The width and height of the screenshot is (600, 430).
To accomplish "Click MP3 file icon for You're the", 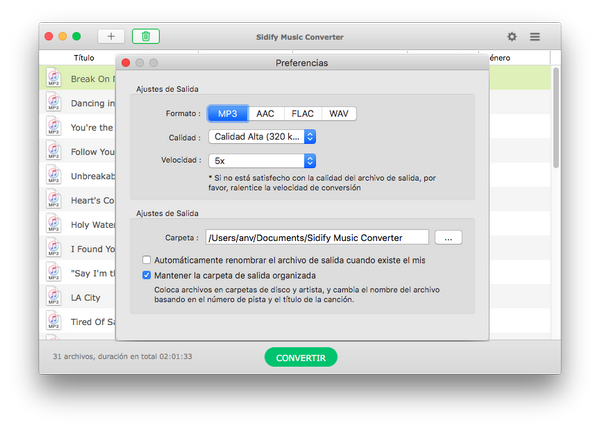I will pyautogui.click(x=54, y=126).
